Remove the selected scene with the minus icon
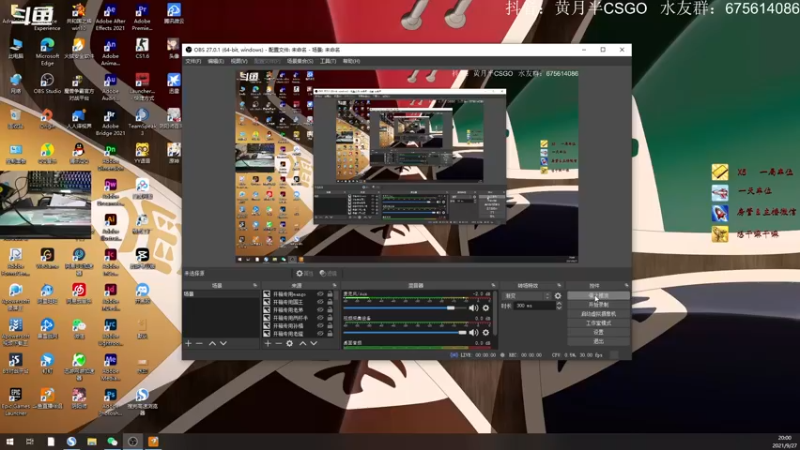Screen dimensions: 800x450 point(199,343)
